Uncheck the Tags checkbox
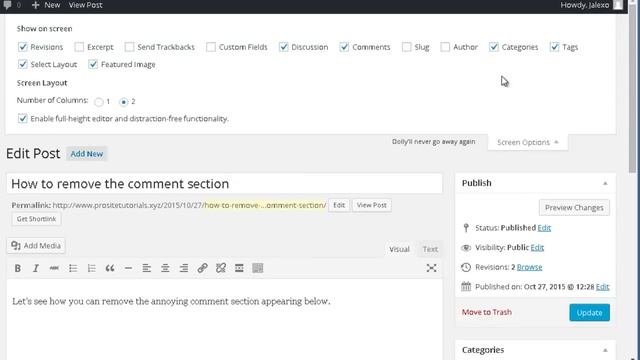This screenshot has height=360, width=640. pyautogui.click(x=554, y=47)
